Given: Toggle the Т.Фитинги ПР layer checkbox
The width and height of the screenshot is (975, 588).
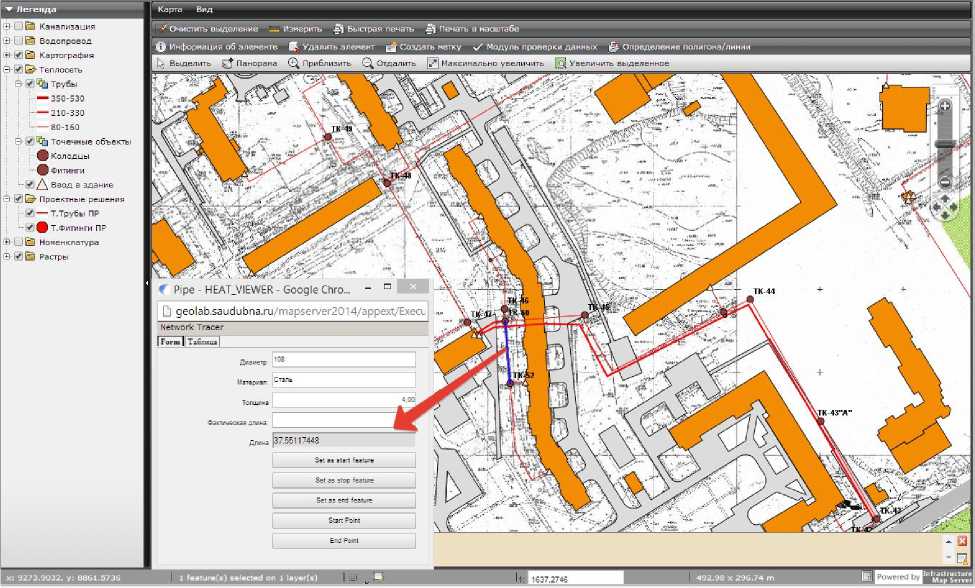Looking at the screenshot, I should (30, 227).
